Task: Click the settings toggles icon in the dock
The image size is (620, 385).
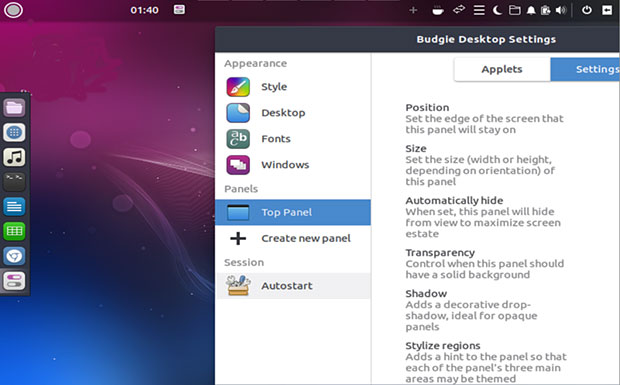Action: (14, 281)
